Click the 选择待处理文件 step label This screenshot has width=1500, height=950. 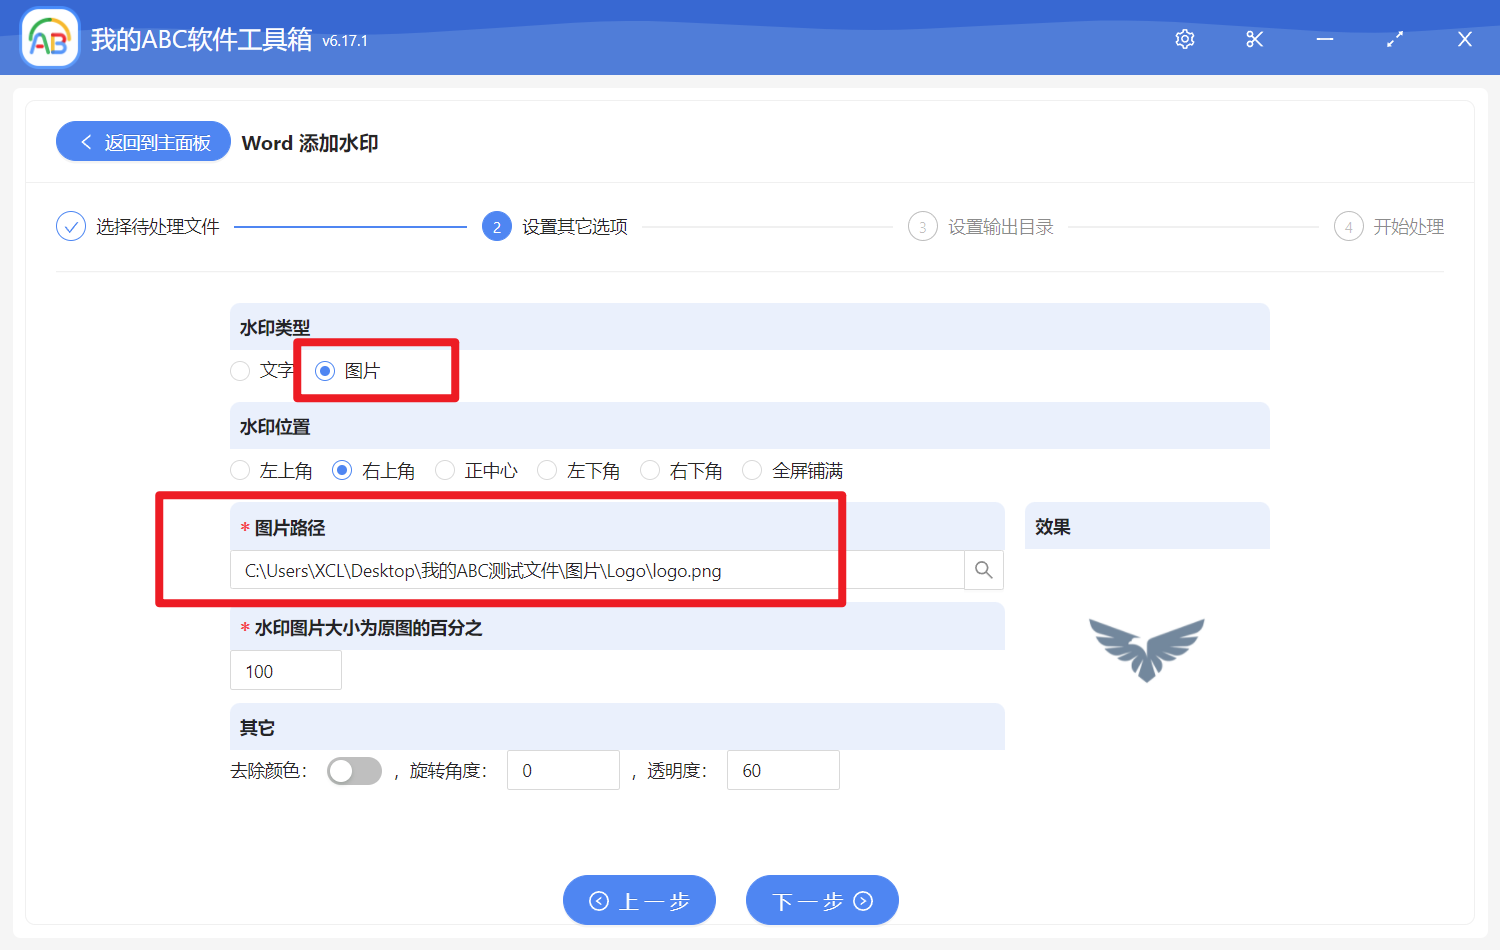point(157,226)
